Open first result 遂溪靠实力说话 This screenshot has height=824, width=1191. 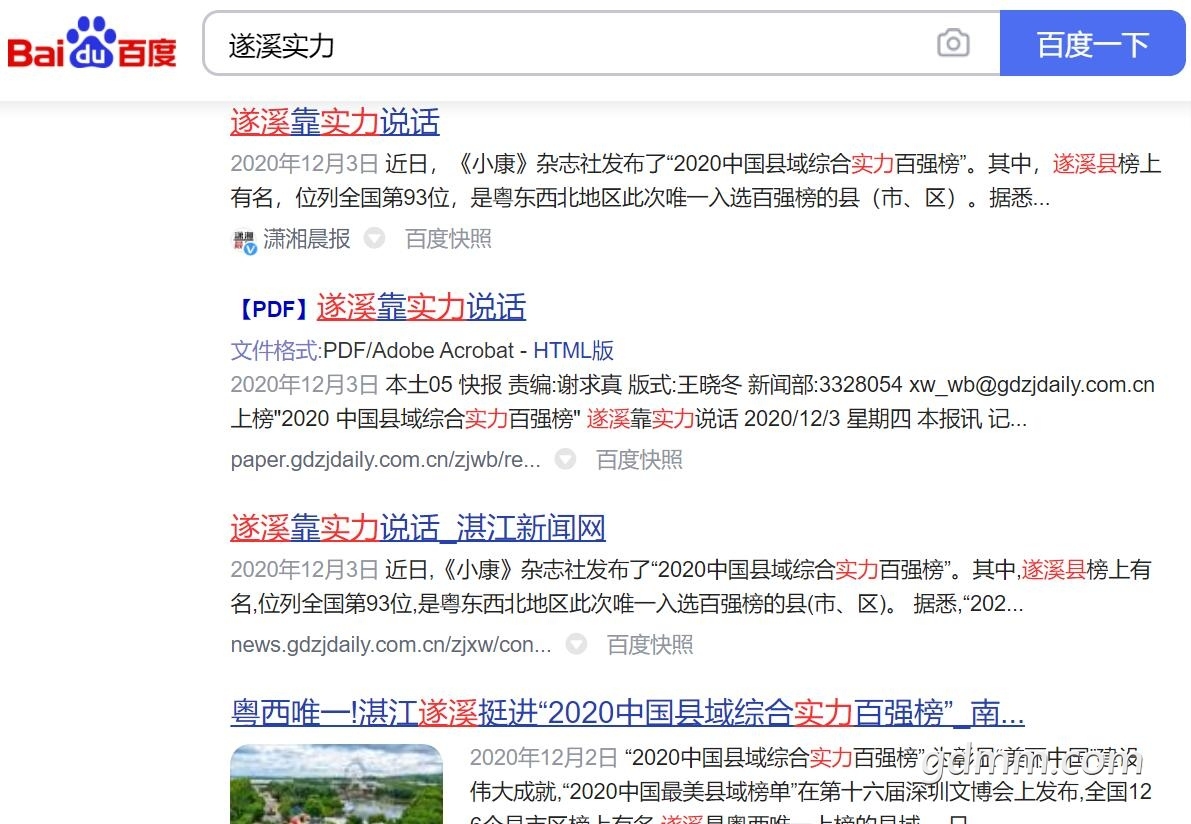click(335, 122)
